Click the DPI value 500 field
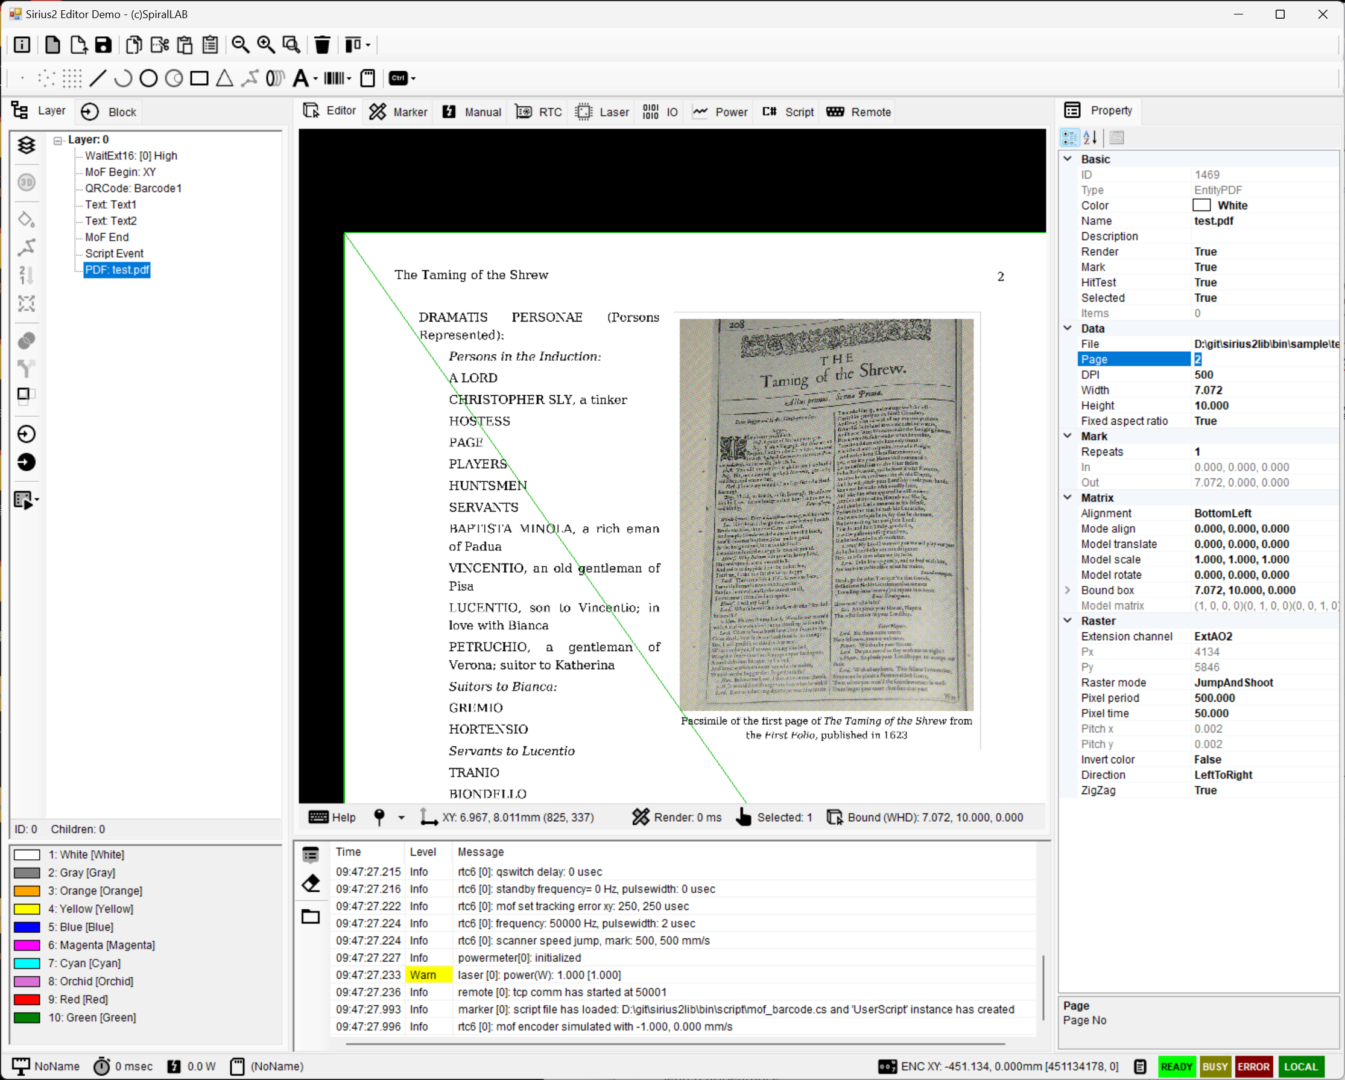1345x1080 pixels. 1265,375
